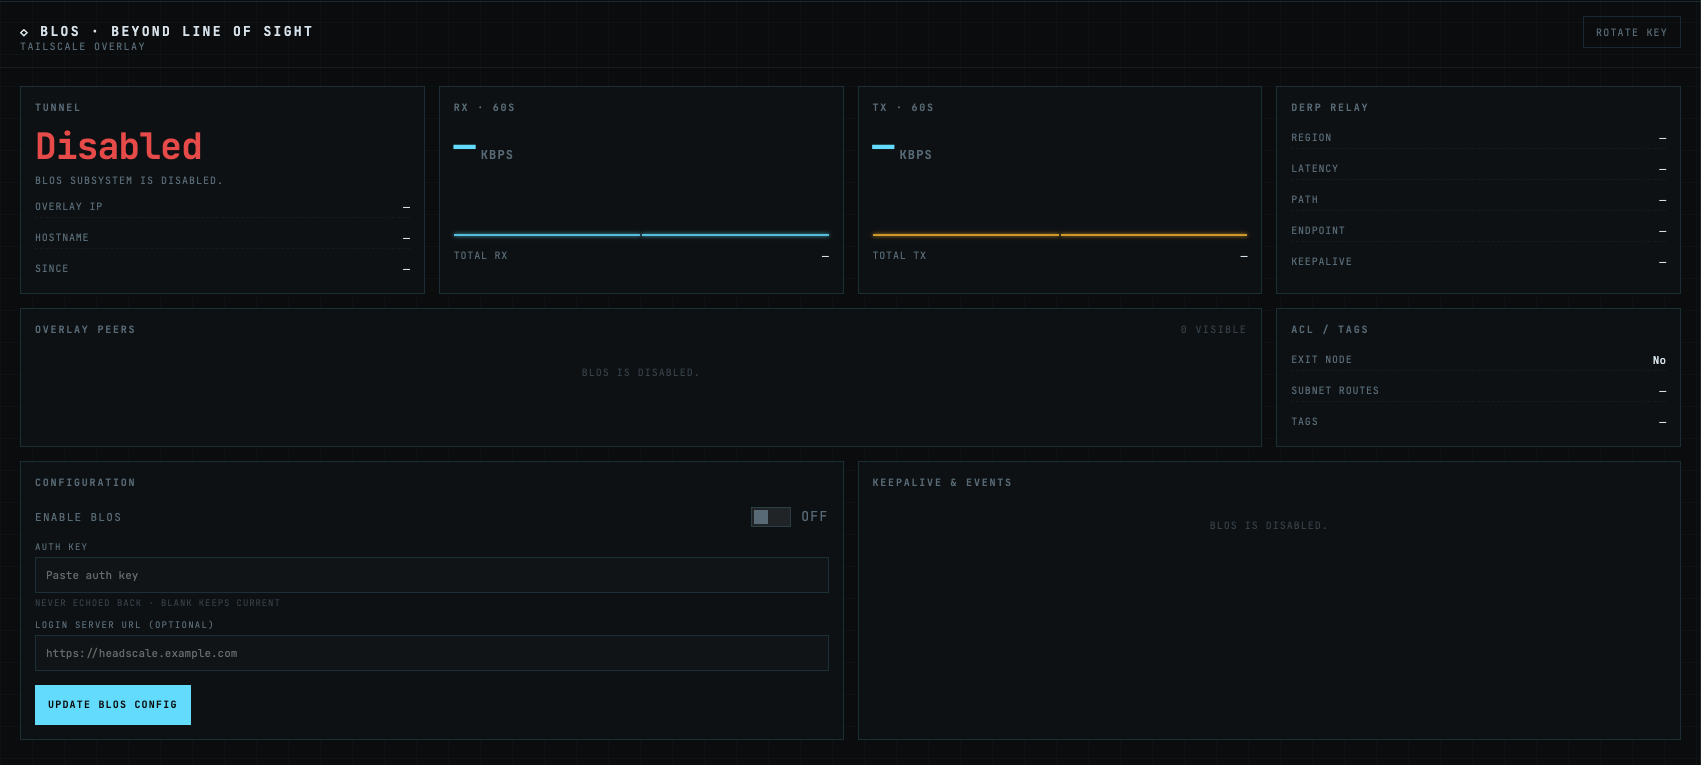This screenshot has width=1701, height=765.
Task: Select the Subnet Routes label
Action: coord(1335,391)
